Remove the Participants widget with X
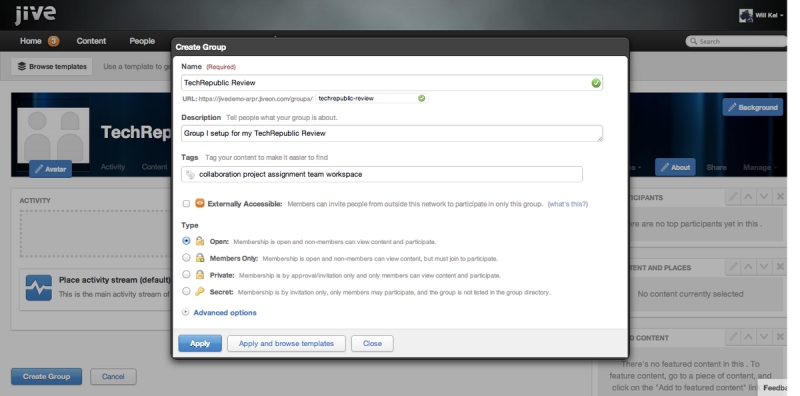The height and width of the screenshot is (396, 800). pos(780,197)
